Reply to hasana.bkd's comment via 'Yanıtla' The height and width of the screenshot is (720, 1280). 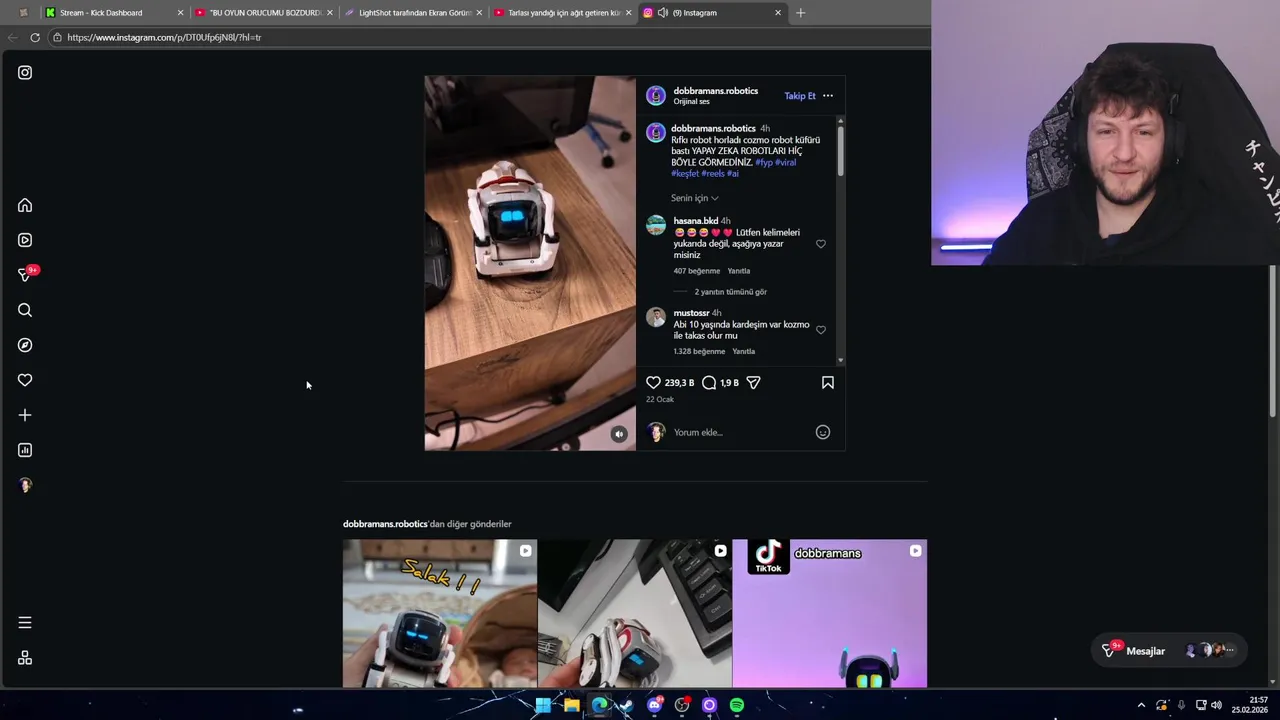pyautogui.click(x=739, y=271)
